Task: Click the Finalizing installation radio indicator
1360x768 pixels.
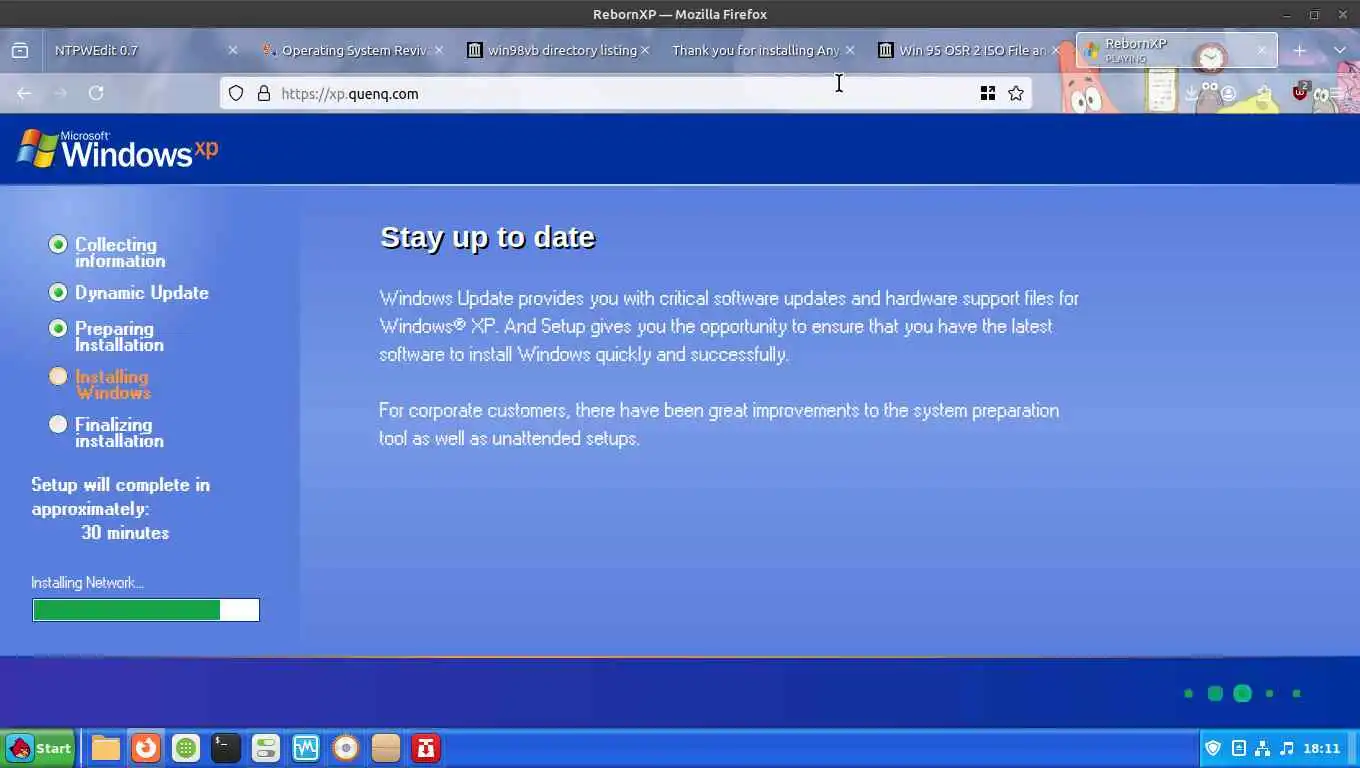Action: point(58,424)
